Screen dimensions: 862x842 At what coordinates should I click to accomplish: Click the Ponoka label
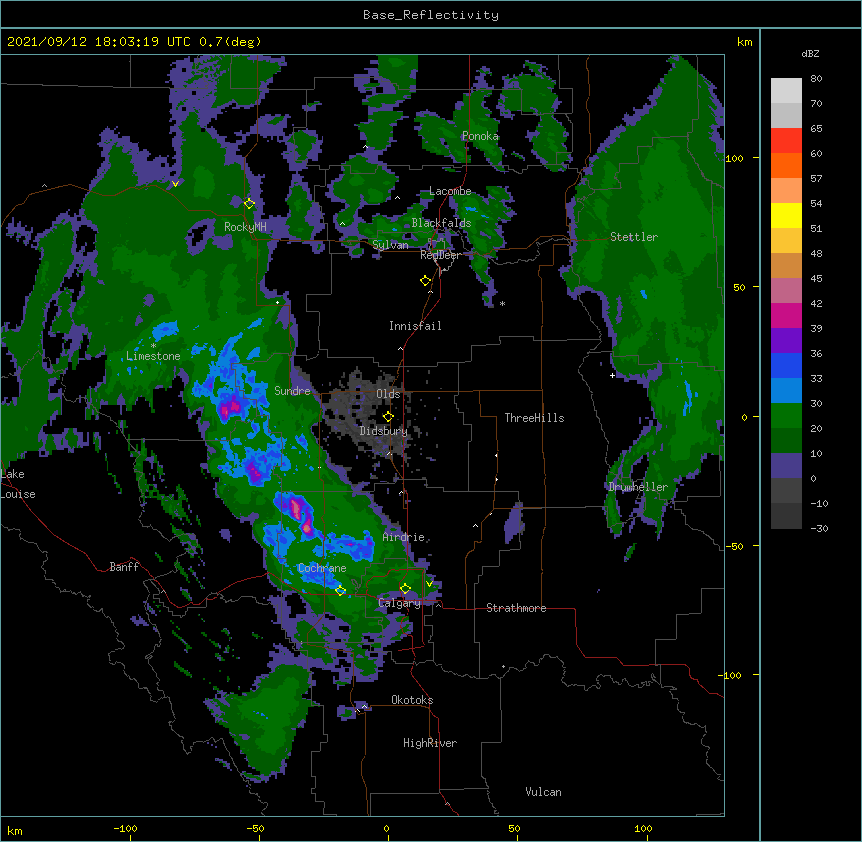coord(480,136)
